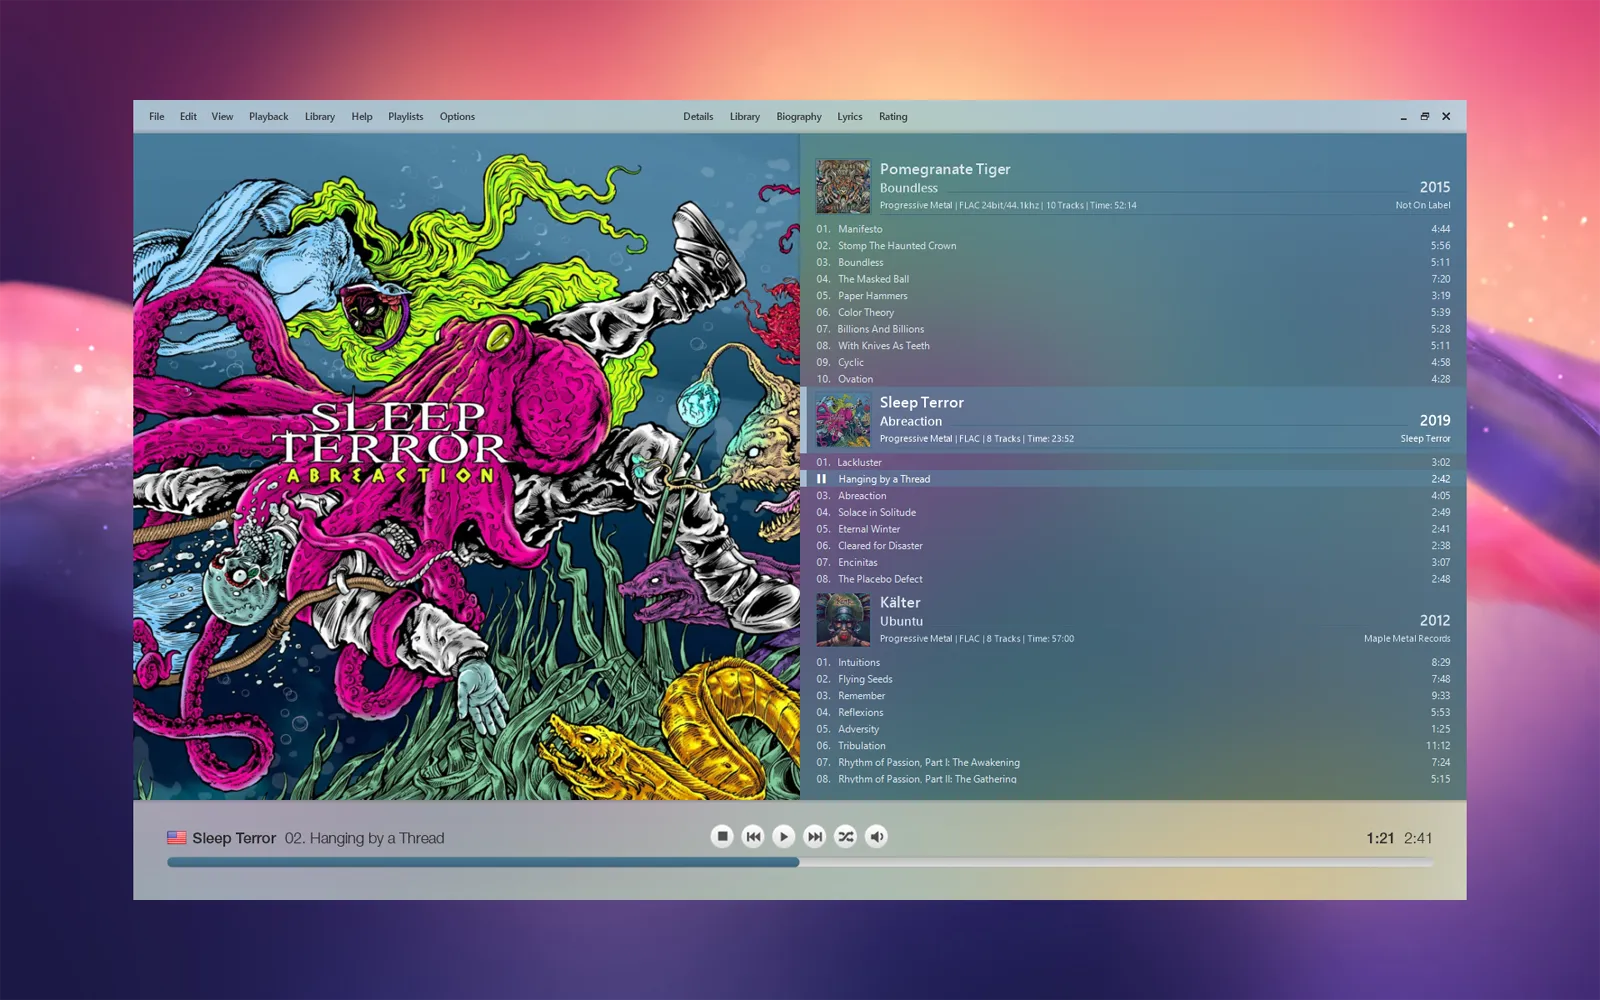Image resolution: width=1600 pixels, height=1000 pixels.
Task: Switch to the Lyrics tab
Action: (850, 117)
